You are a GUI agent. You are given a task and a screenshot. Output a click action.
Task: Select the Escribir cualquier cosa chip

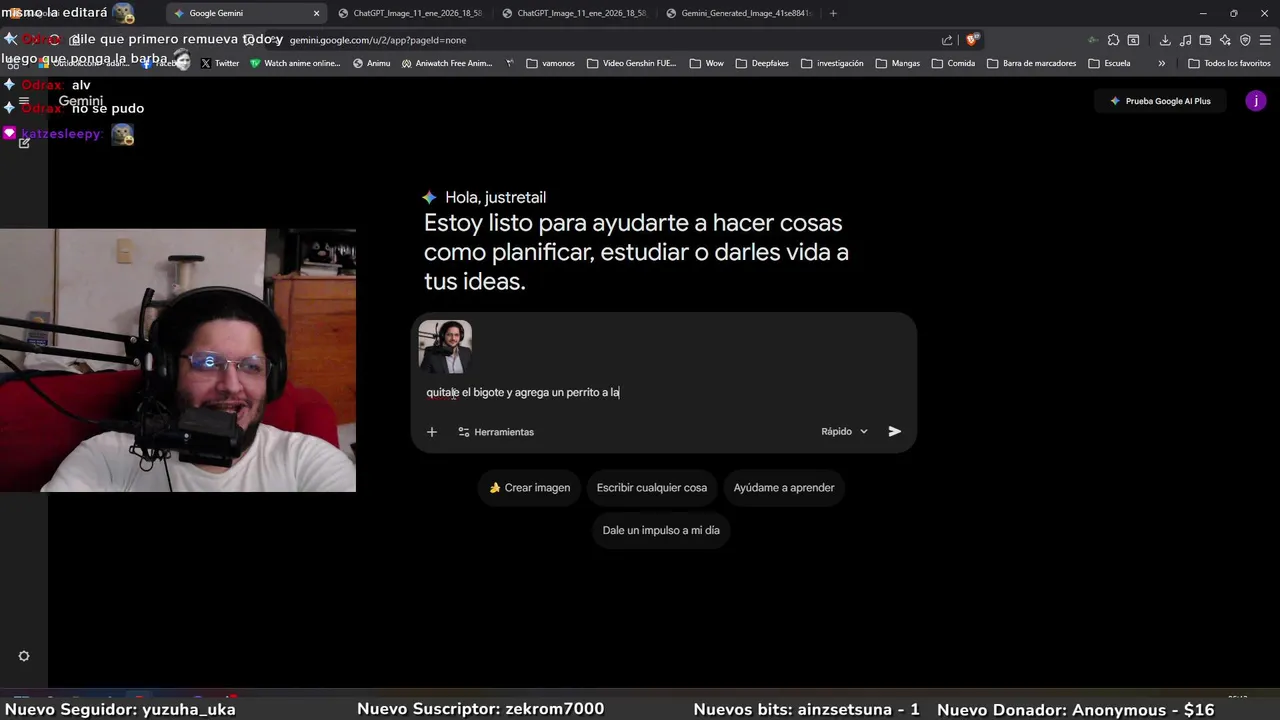pos(652,488)
